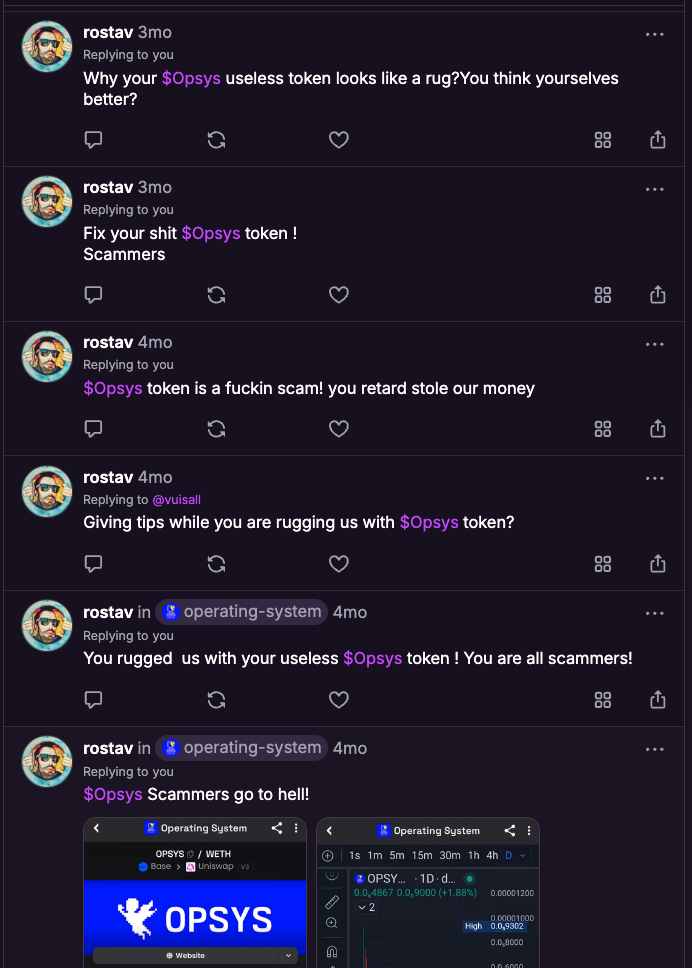Open share icon on 'You rugged us' post

[x=657, y=700]
